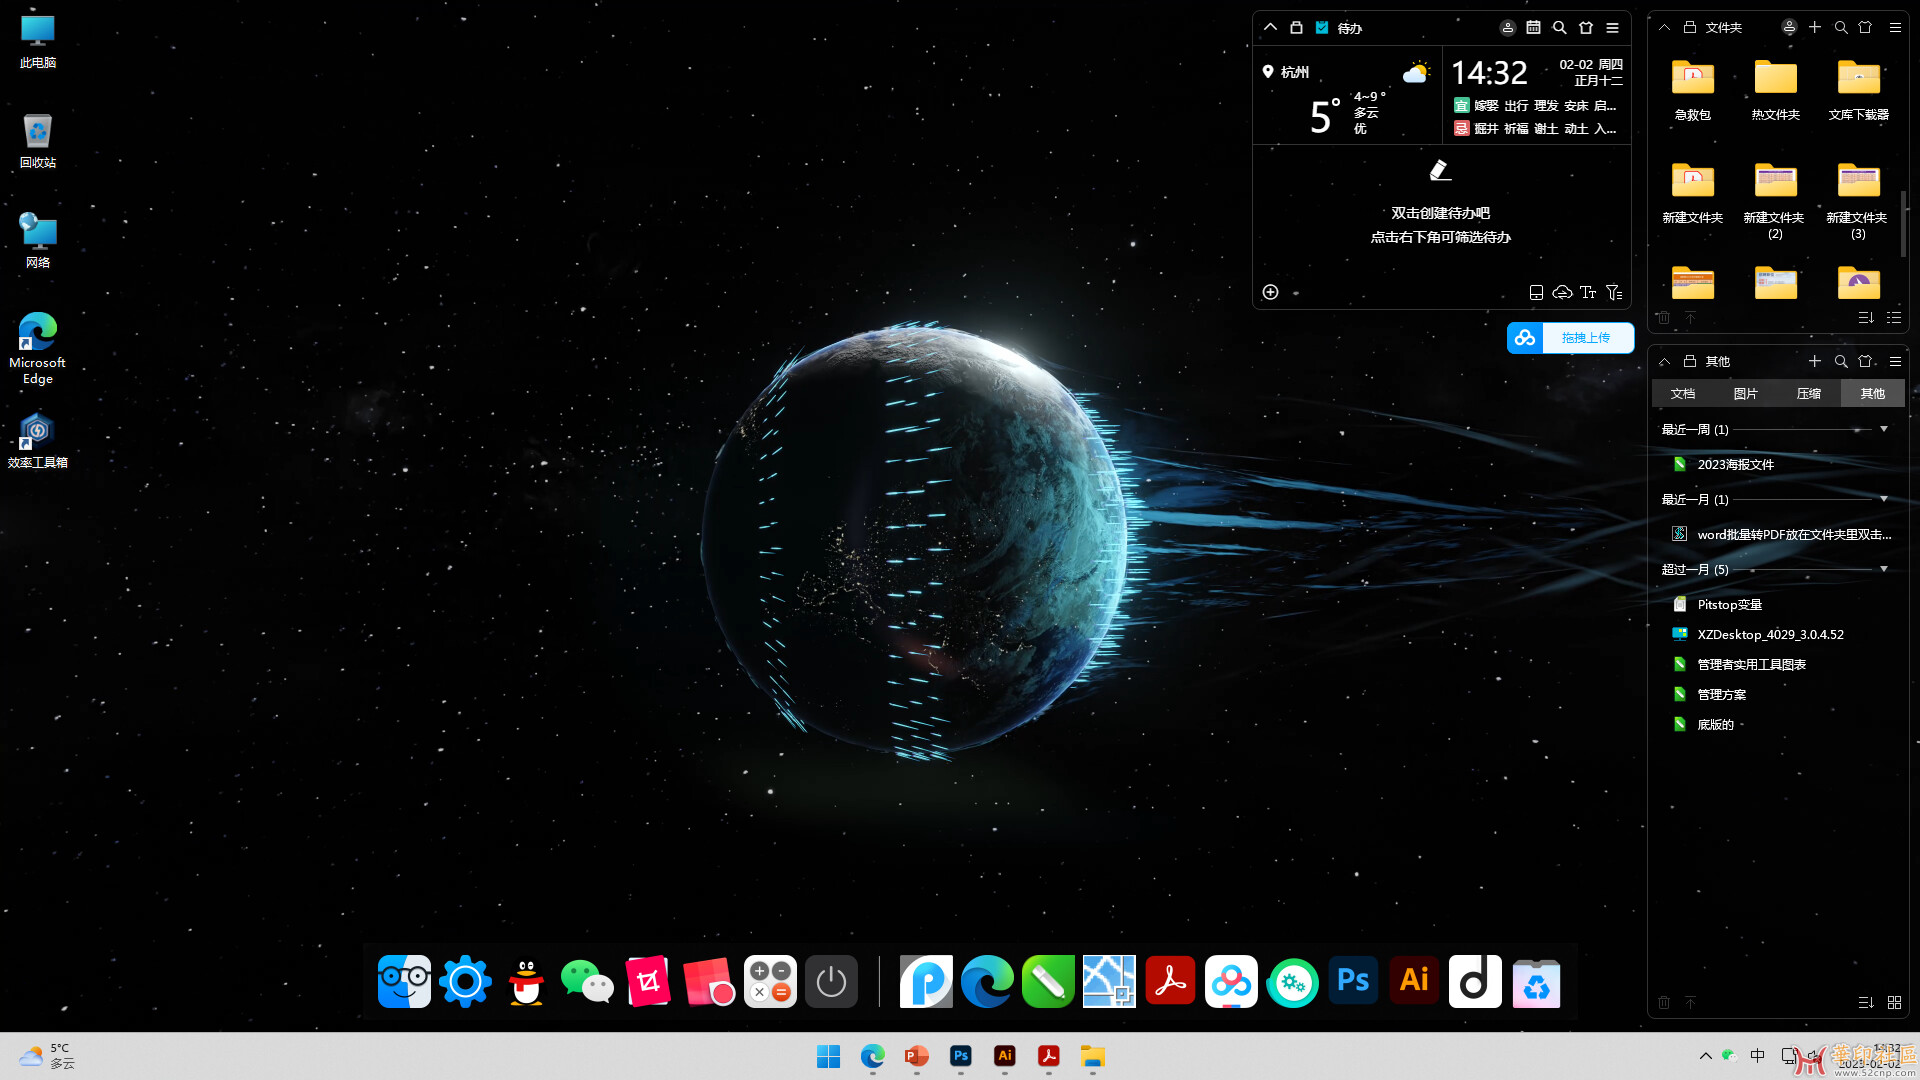The image size is (1920, 1080).
Task: Open the sort options in 其他 panel
Action: coord(1866,1002)
